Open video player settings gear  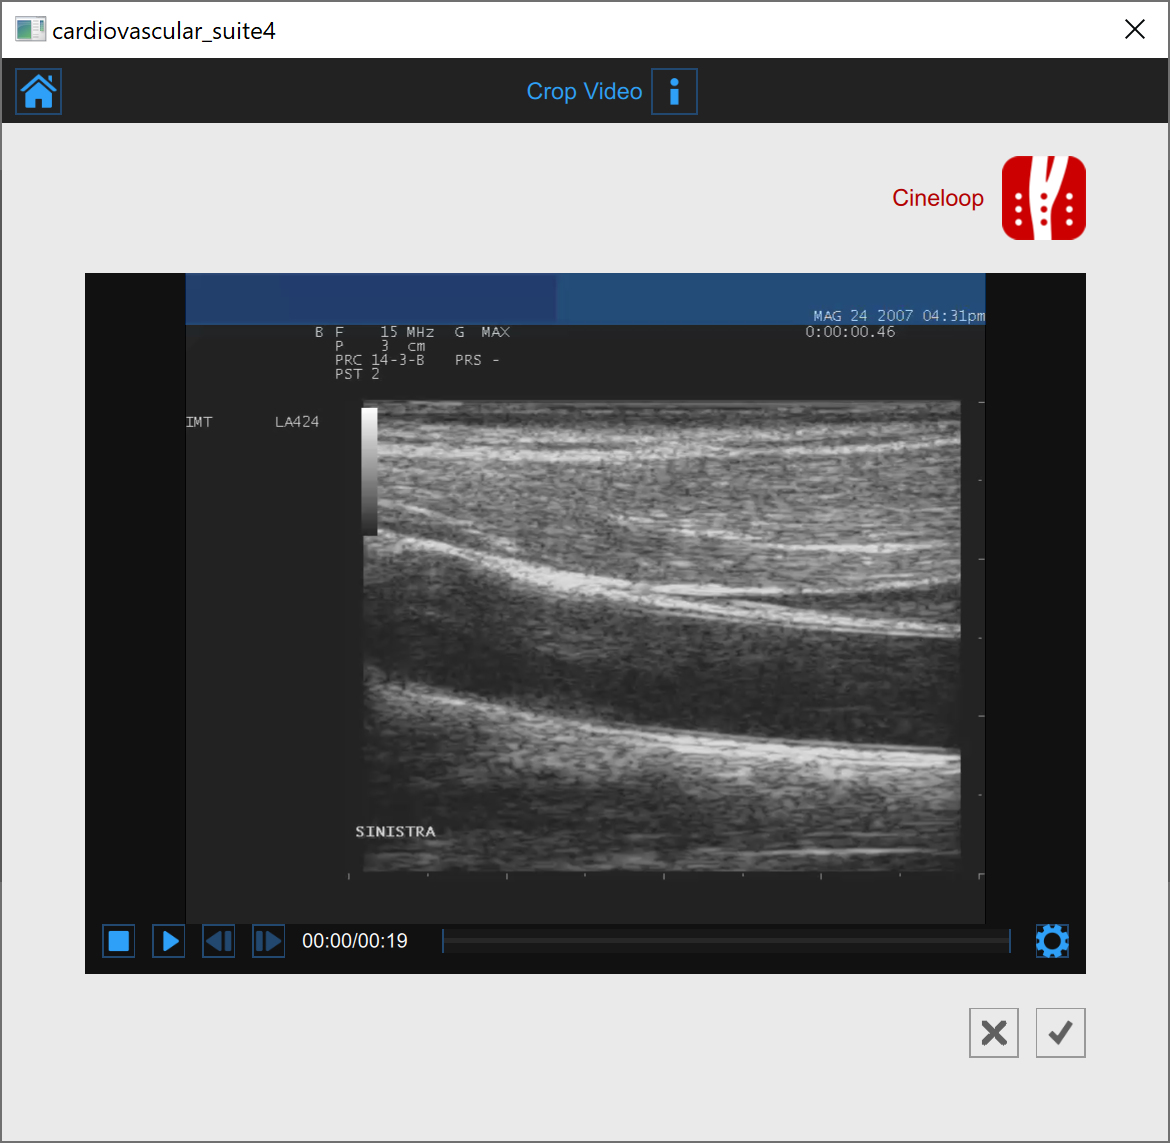tap(1052, 941)
